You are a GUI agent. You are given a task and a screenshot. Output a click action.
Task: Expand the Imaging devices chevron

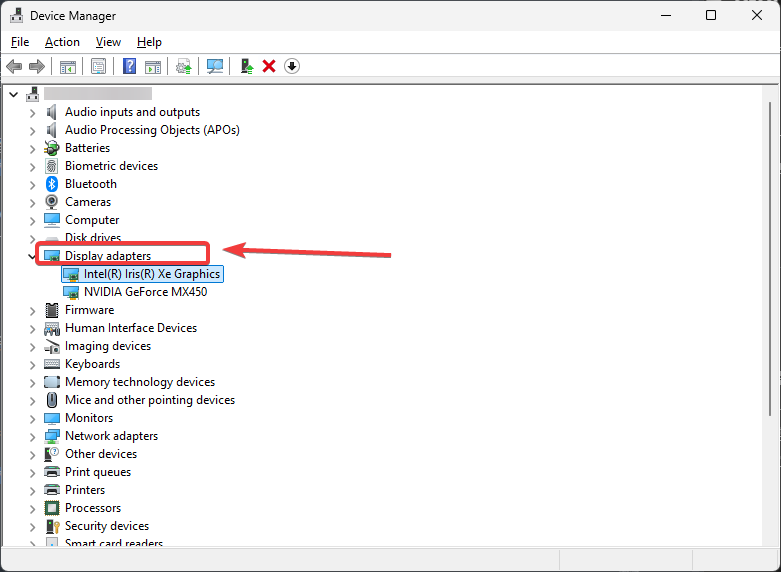tap(32, 347)
